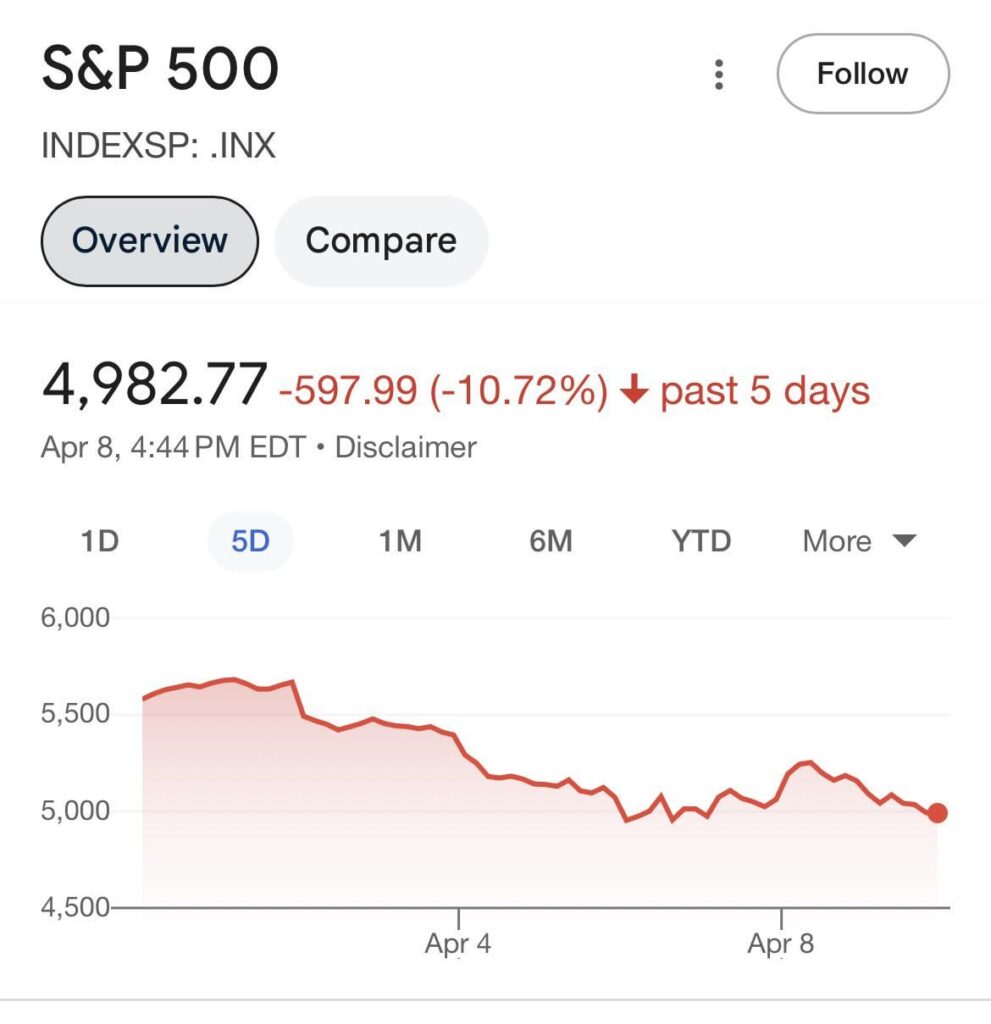
Task: Open the Compare tab
Action: [x=381, y=241]
